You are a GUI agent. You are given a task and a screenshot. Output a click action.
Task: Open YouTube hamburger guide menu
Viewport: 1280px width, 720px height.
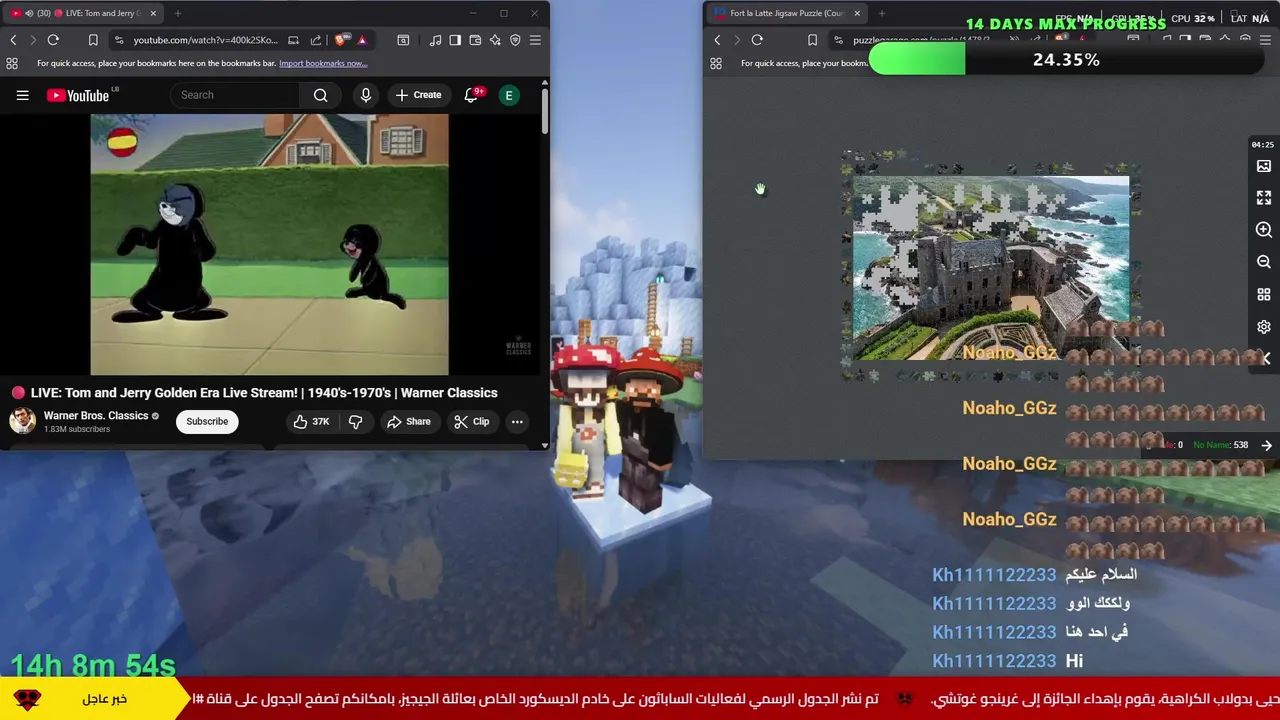[x=22, y=95]
